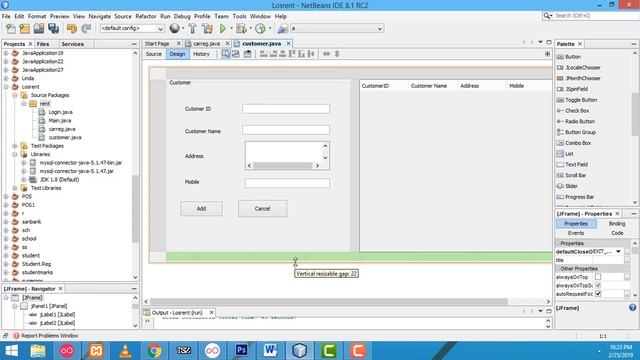The width and height of the screenshot is (640, 360).
Task: Click the designer horizontal scrollbar
Action: coord(329,302)
